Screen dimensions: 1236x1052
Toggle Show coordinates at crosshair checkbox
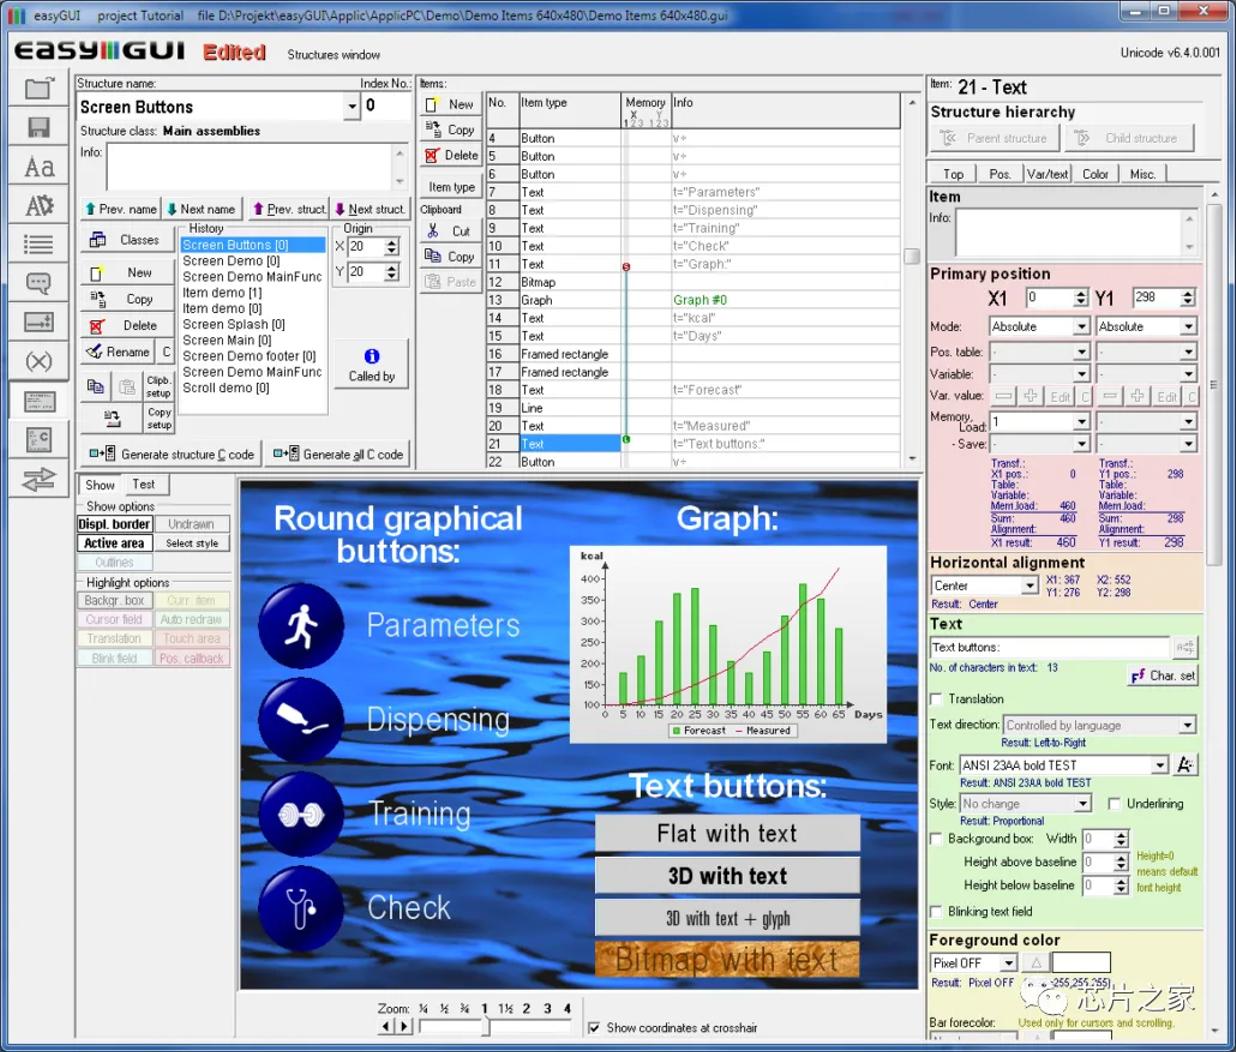594,1028
